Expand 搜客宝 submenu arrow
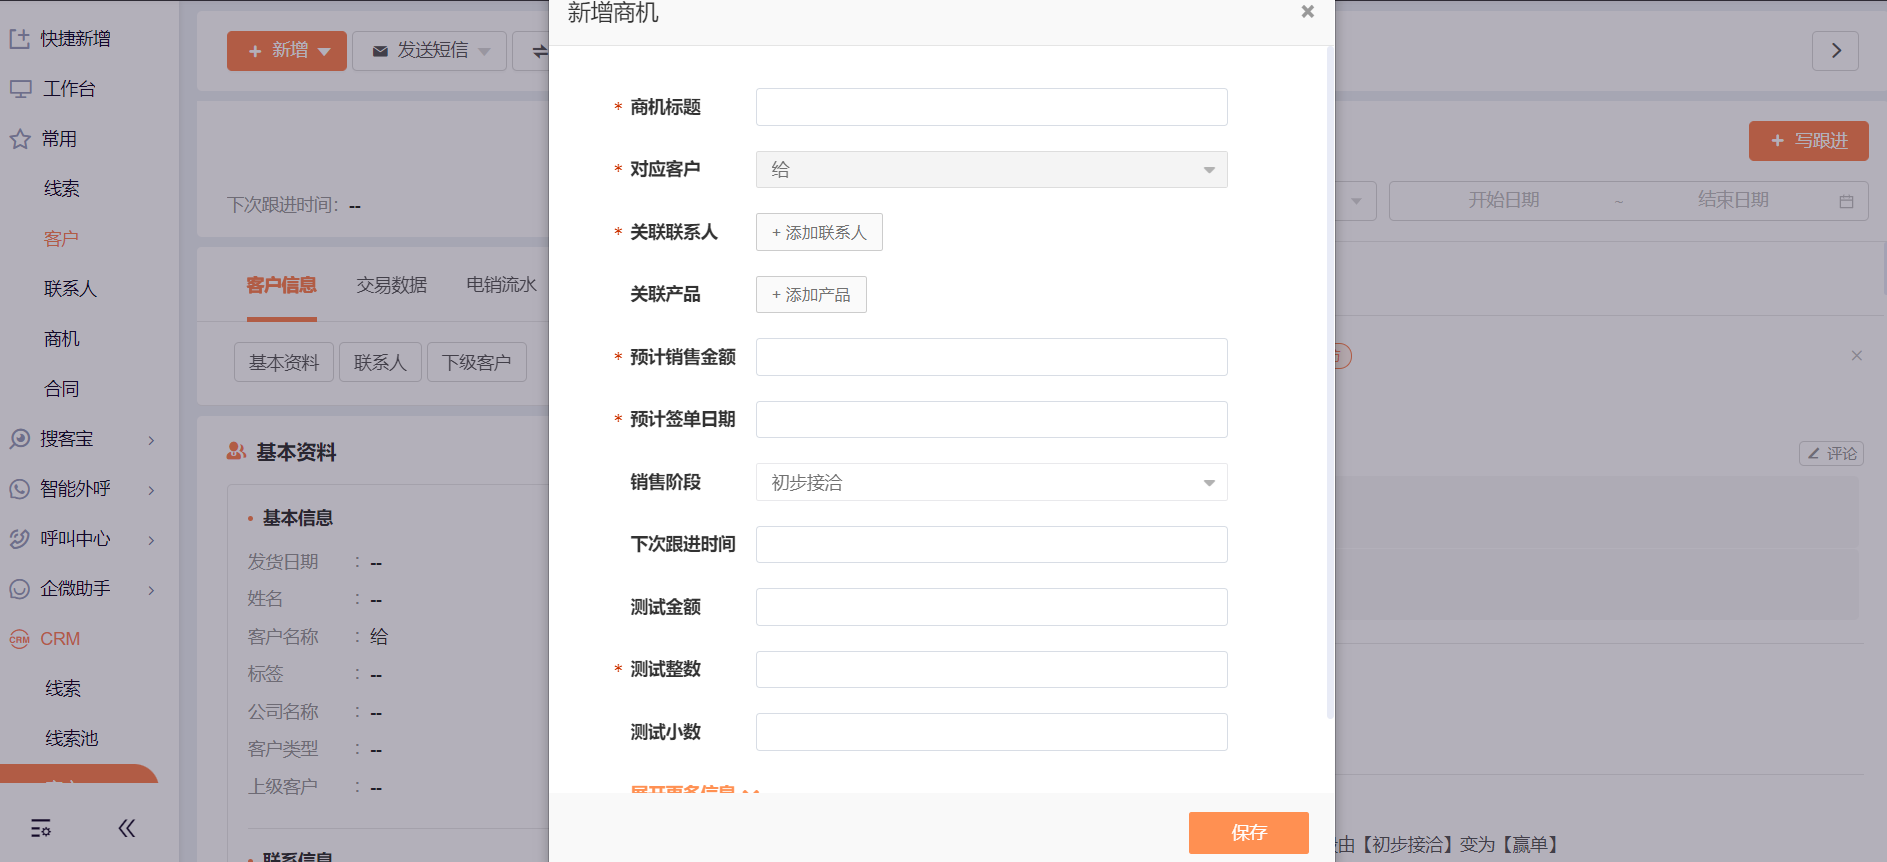 click(x=151, y=440)
